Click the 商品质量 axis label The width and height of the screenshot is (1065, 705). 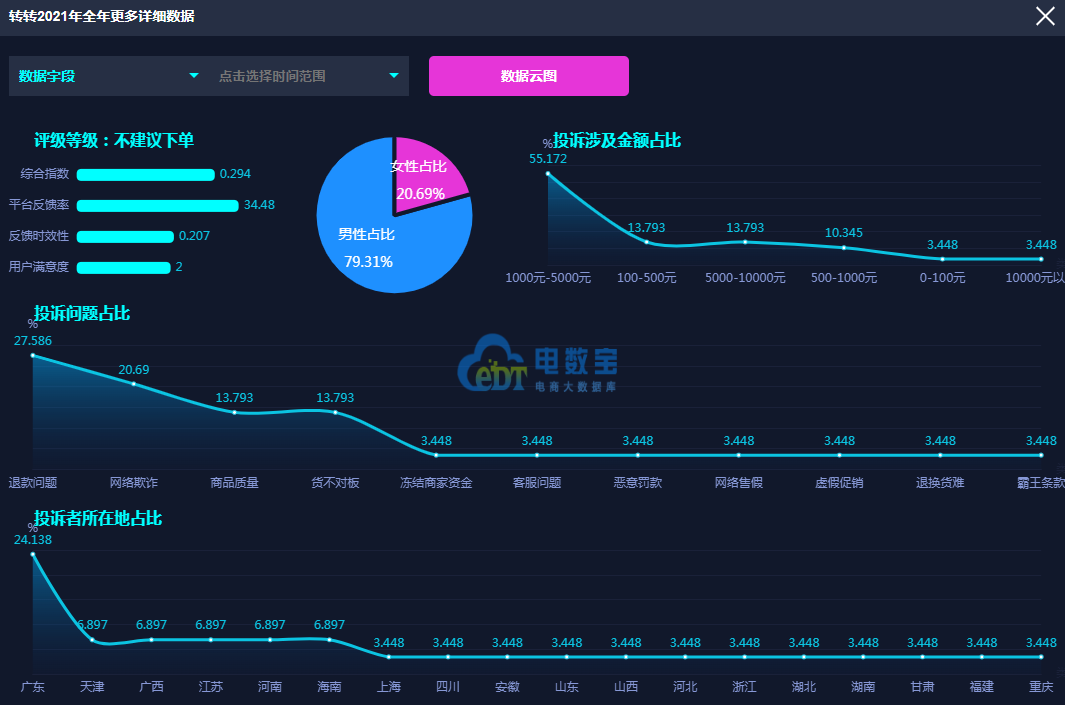click(234, 483)
